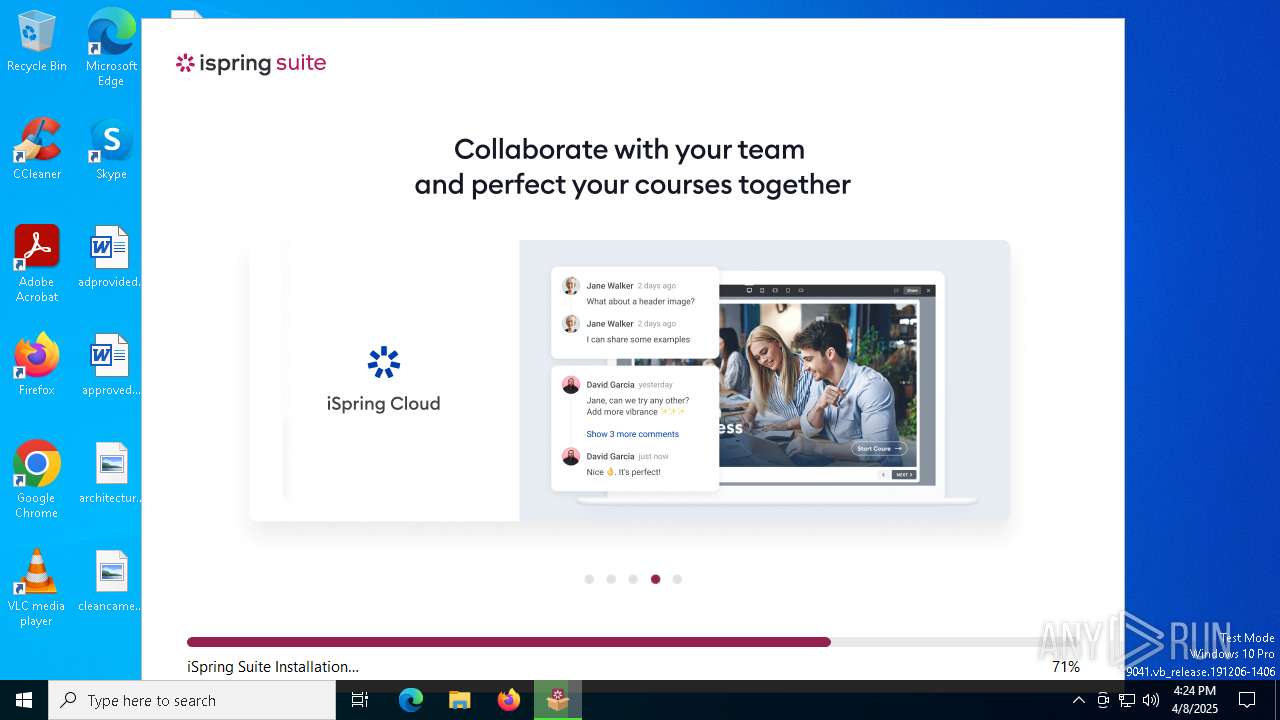Open the clock showing 4:24 PM
The image size is (1280, 720).
pyautogui.click(x=1195, y=700)
